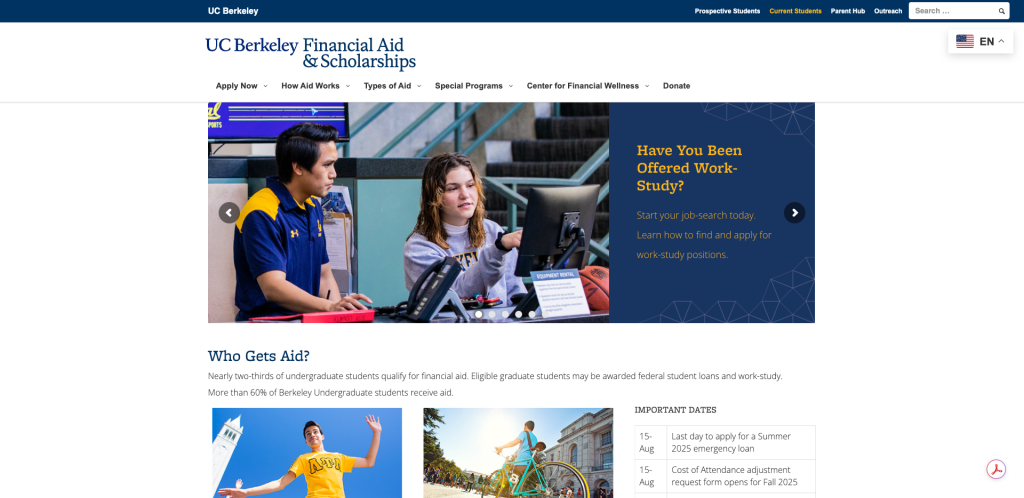Click into the Search input field
This screenshot has height=498, width=1024.
[952, 11]
